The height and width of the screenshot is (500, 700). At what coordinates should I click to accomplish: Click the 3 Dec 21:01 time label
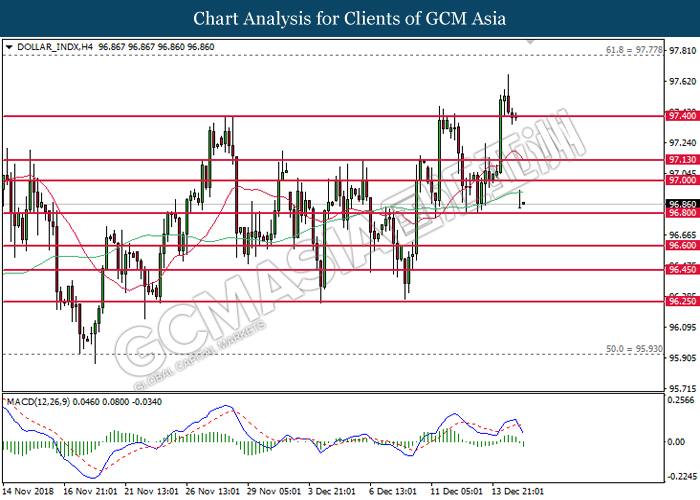[332, 492]
